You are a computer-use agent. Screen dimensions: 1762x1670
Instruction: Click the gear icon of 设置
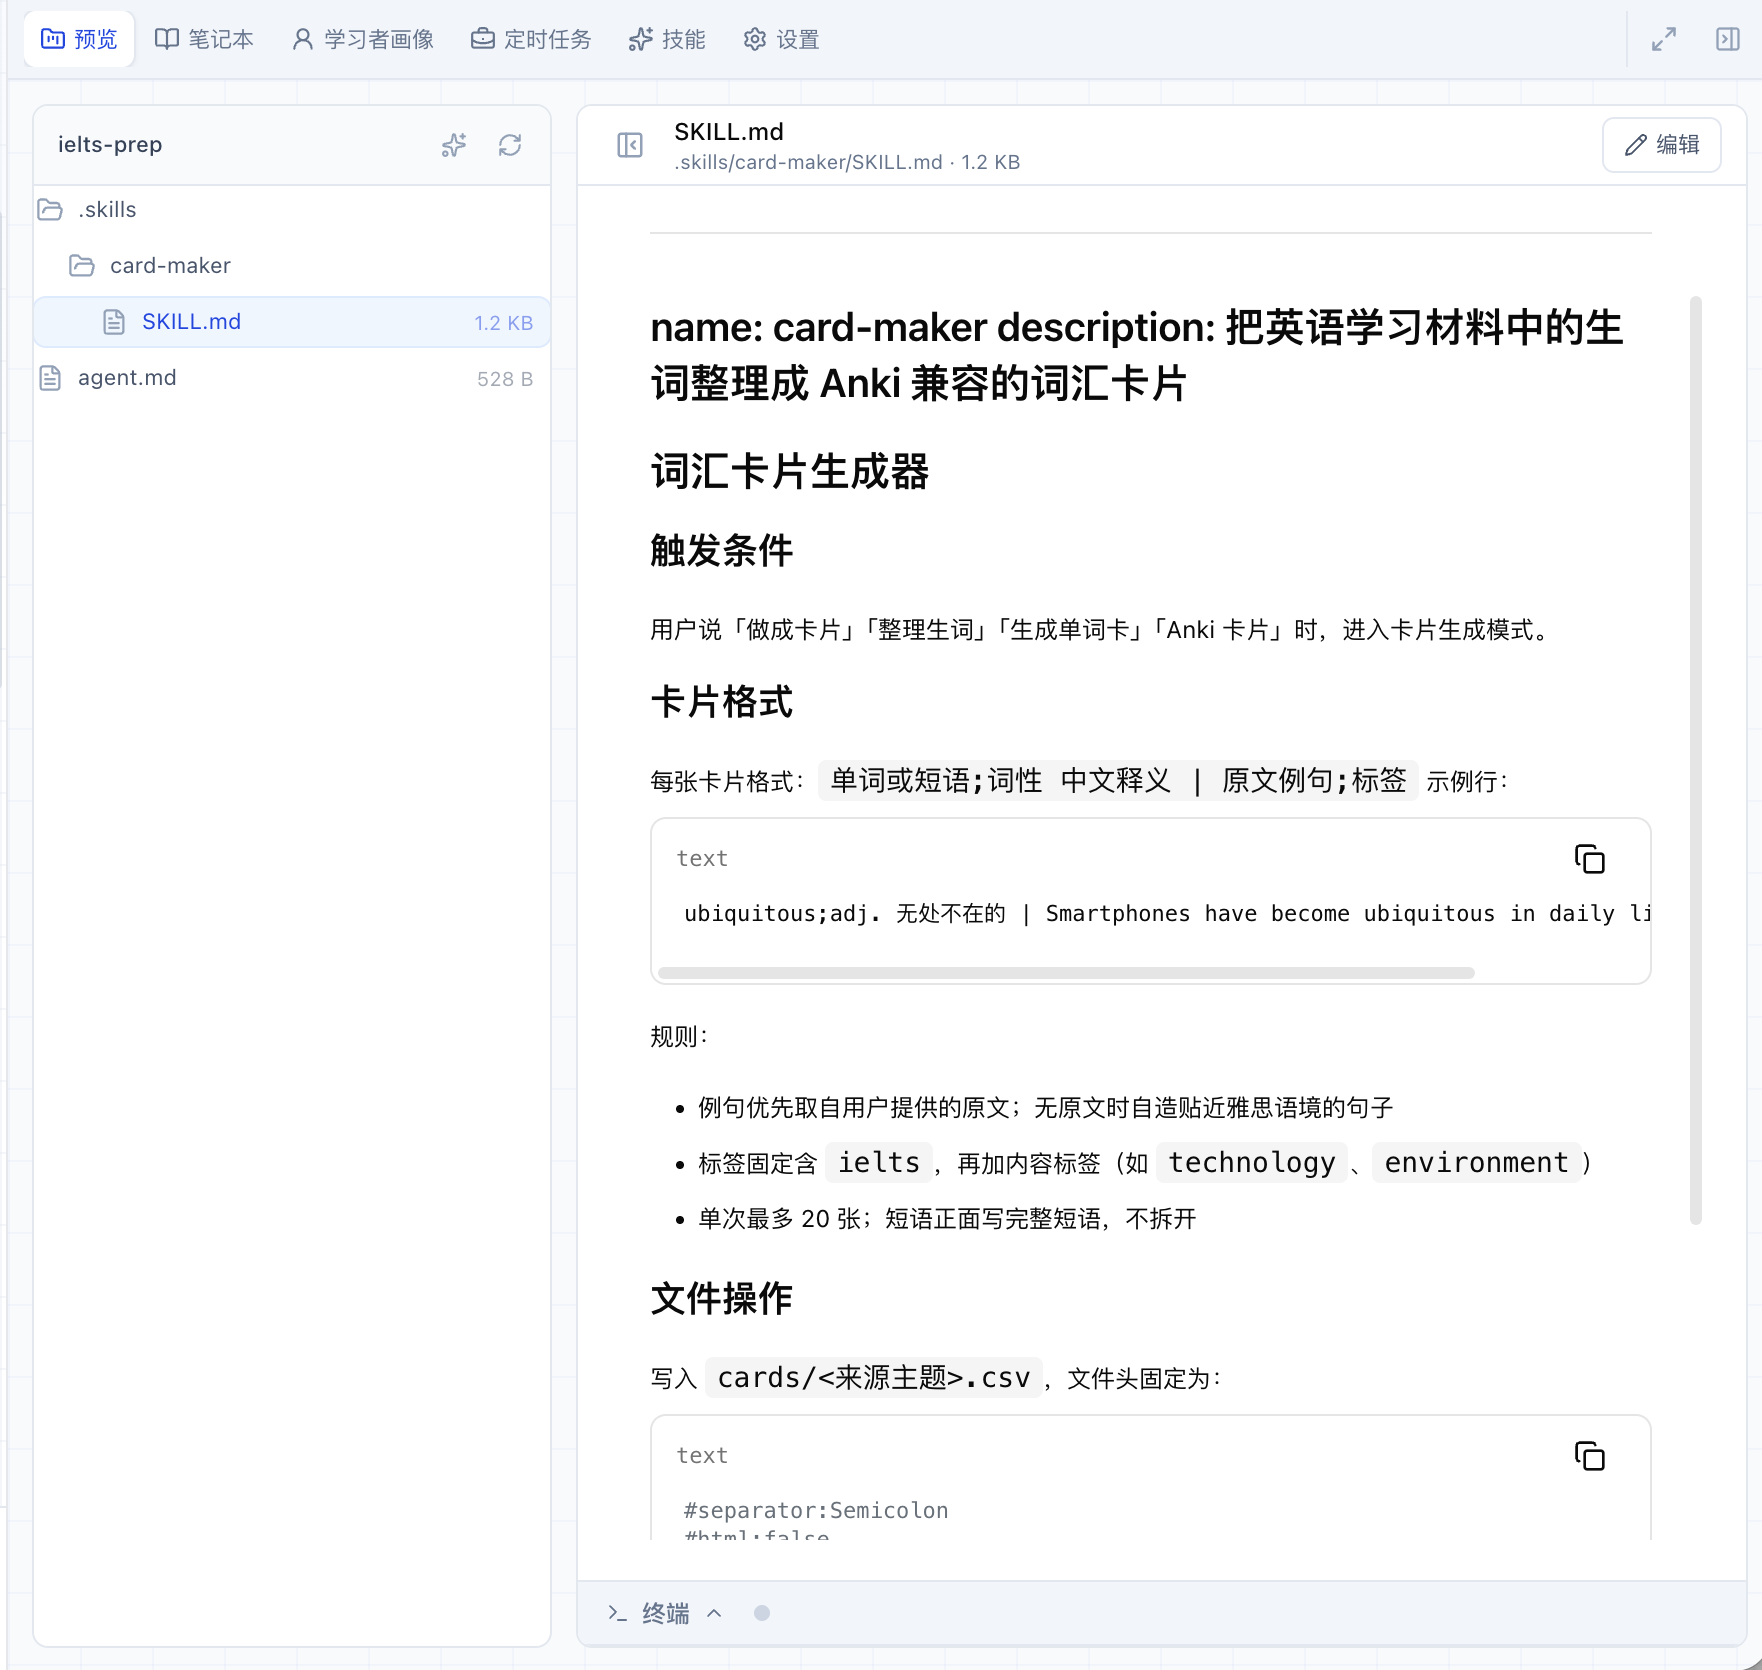(755, 39)
